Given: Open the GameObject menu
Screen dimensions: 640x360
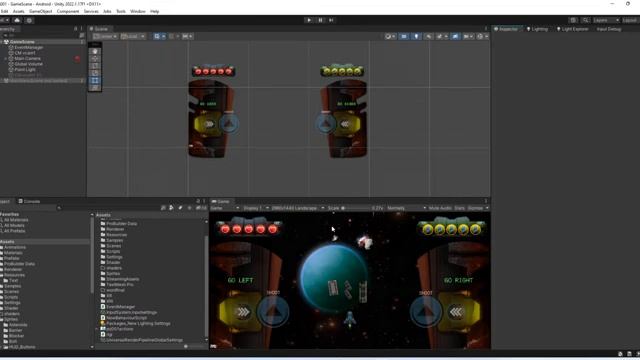Looking at the screenshot, I should (40, 11).
